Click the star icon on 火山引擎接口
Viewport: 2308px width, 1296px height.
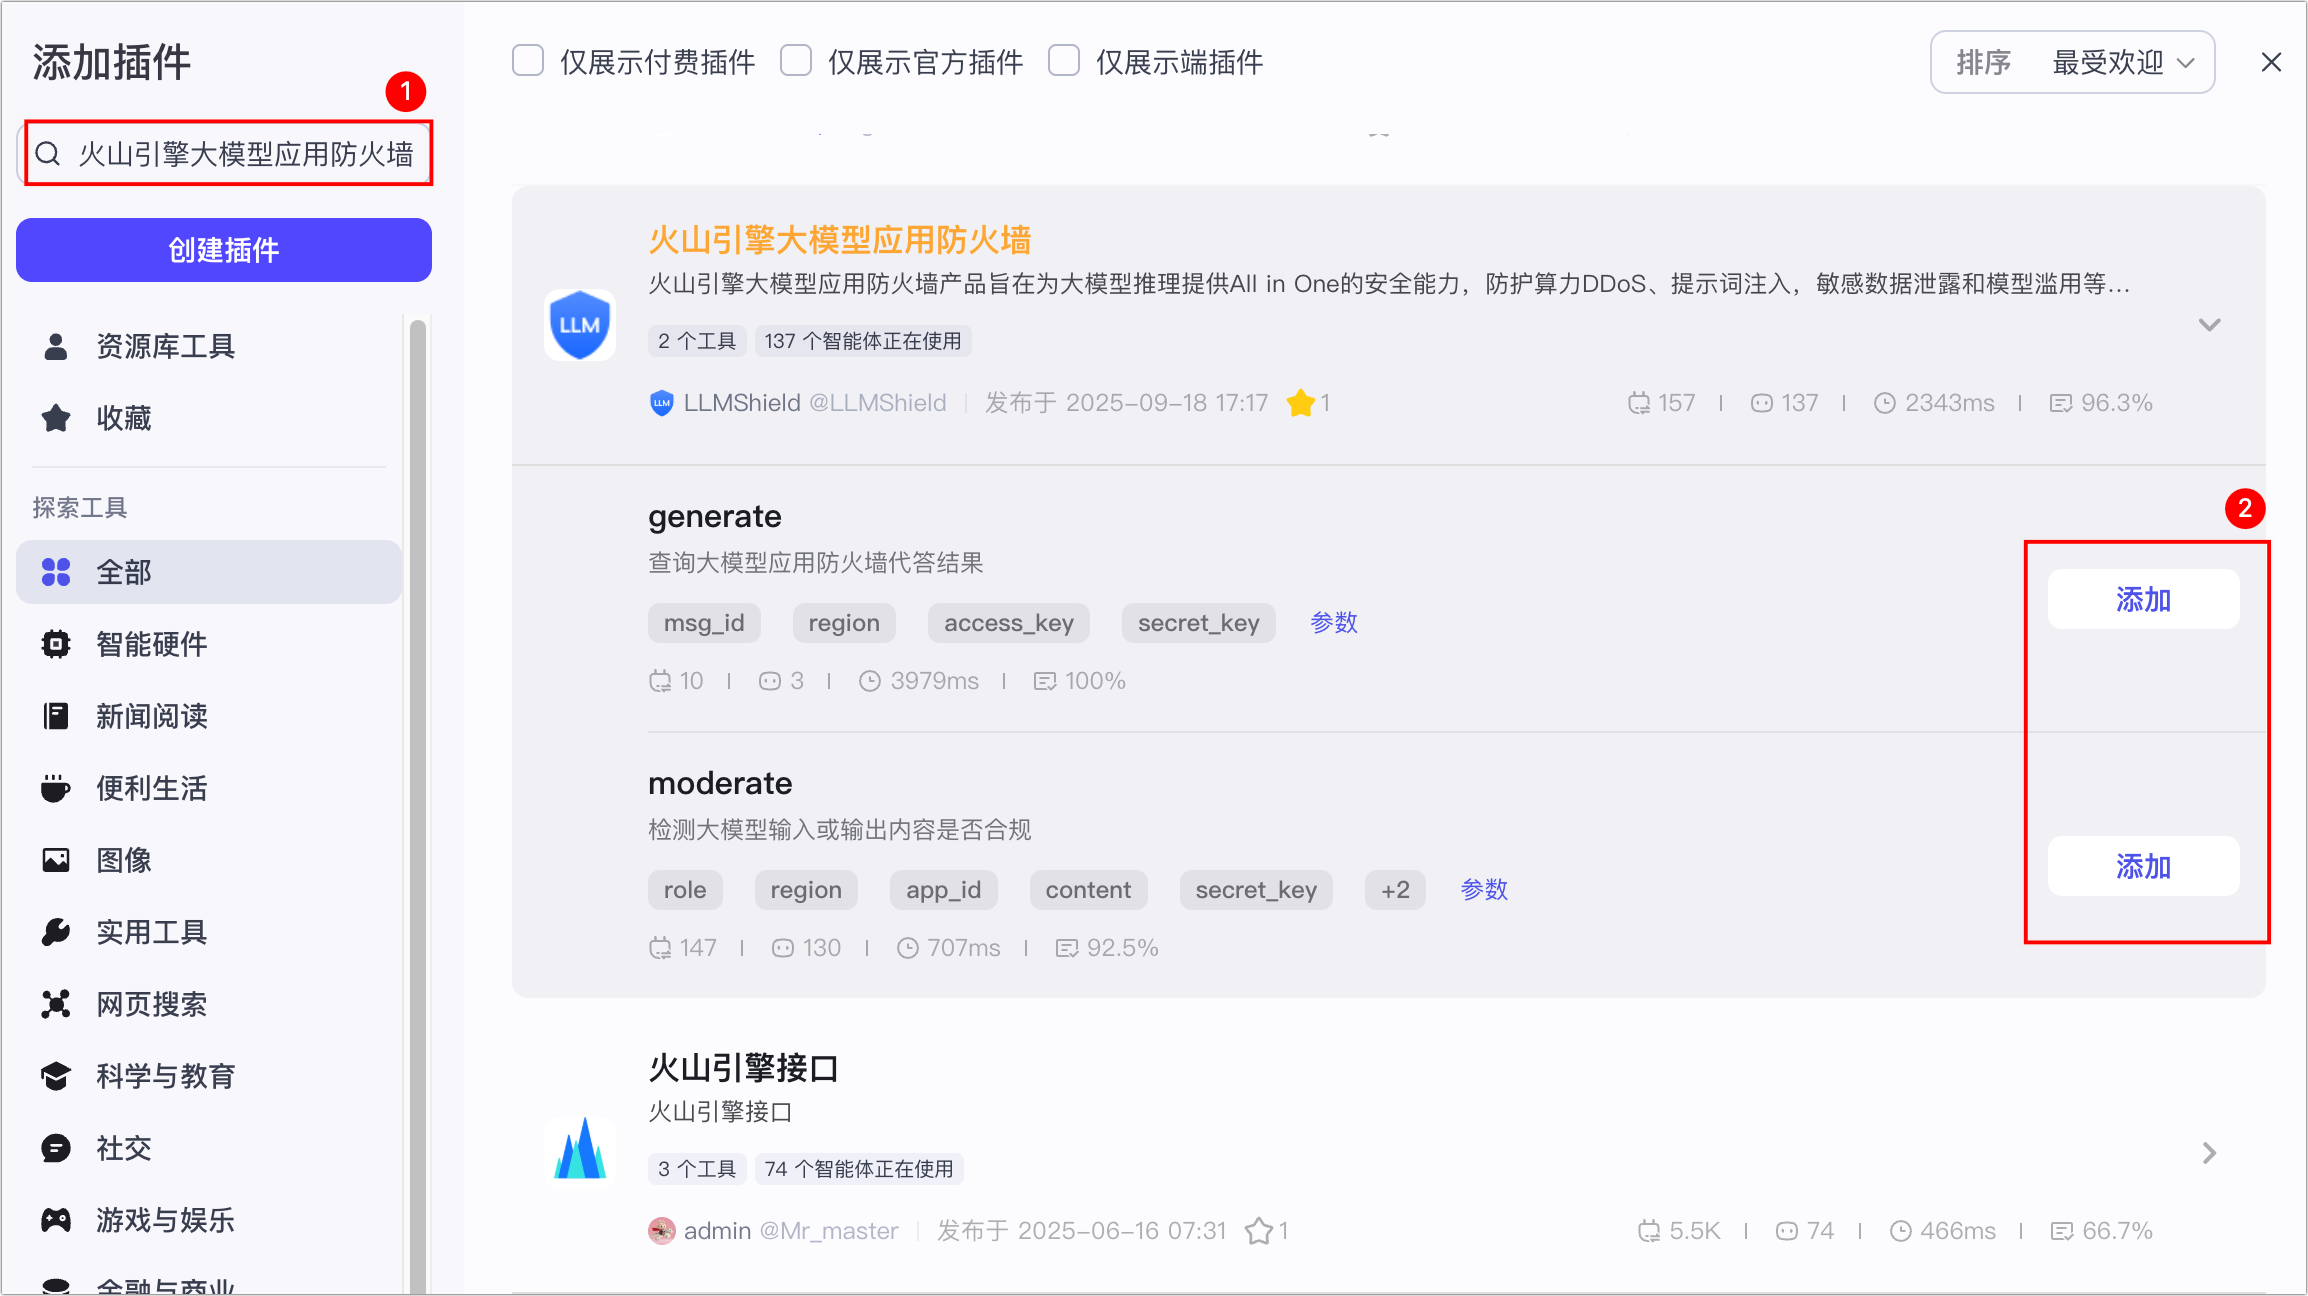[1258, 1231]
